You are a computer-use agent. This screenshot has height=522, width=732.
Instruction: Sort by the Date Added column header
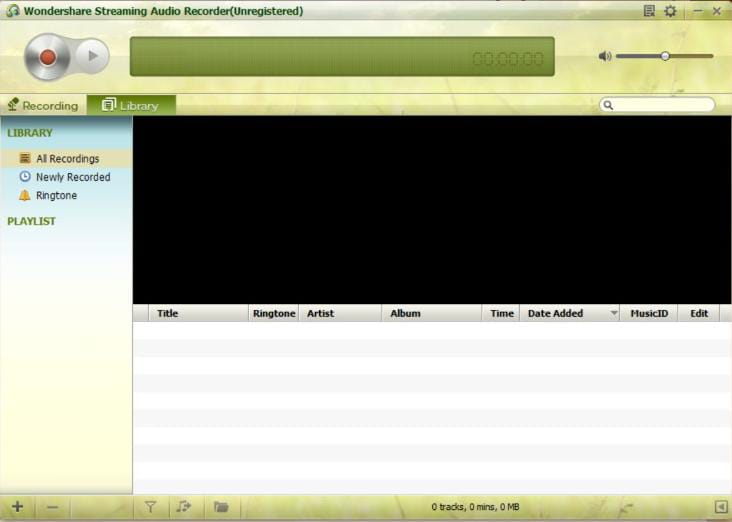pos(570,313)
